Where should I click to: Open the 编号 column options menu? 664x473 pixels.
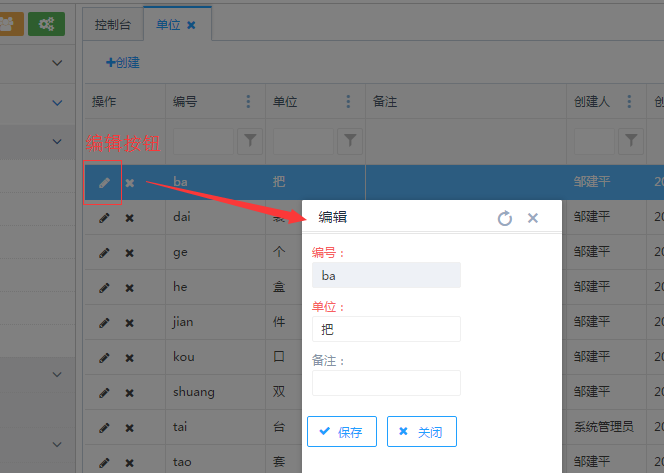pos(248,102)
